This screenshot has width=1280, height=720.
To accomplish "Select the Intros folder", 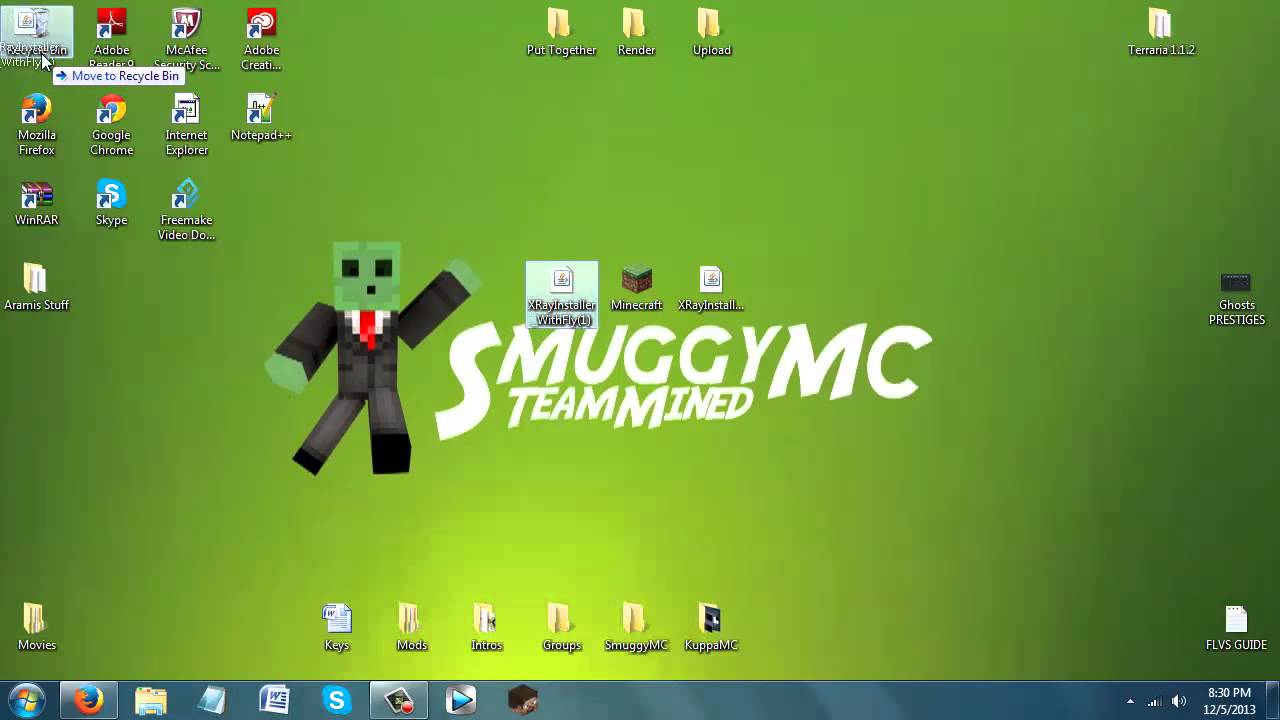I will (x=486, y=628).
